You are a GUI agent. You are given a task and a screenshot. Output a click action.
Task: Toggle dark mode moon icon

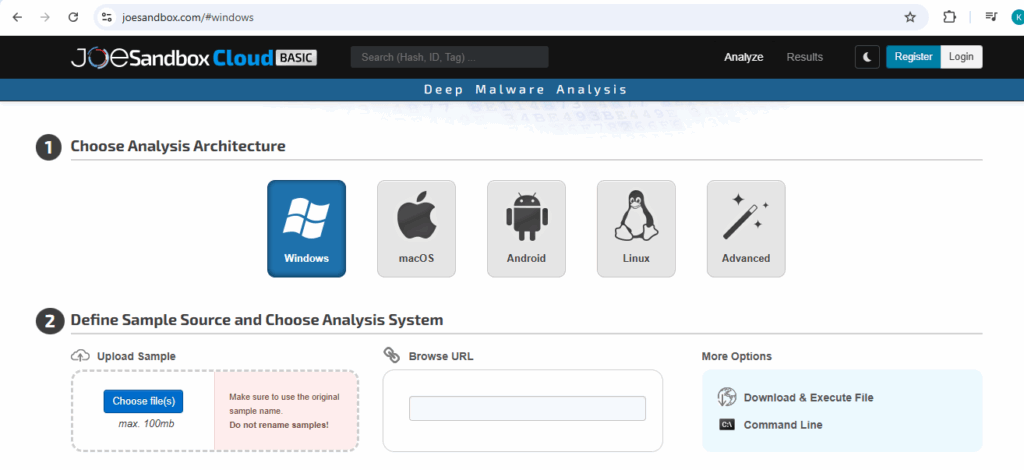pyautogui.click(x=867, y=57)
